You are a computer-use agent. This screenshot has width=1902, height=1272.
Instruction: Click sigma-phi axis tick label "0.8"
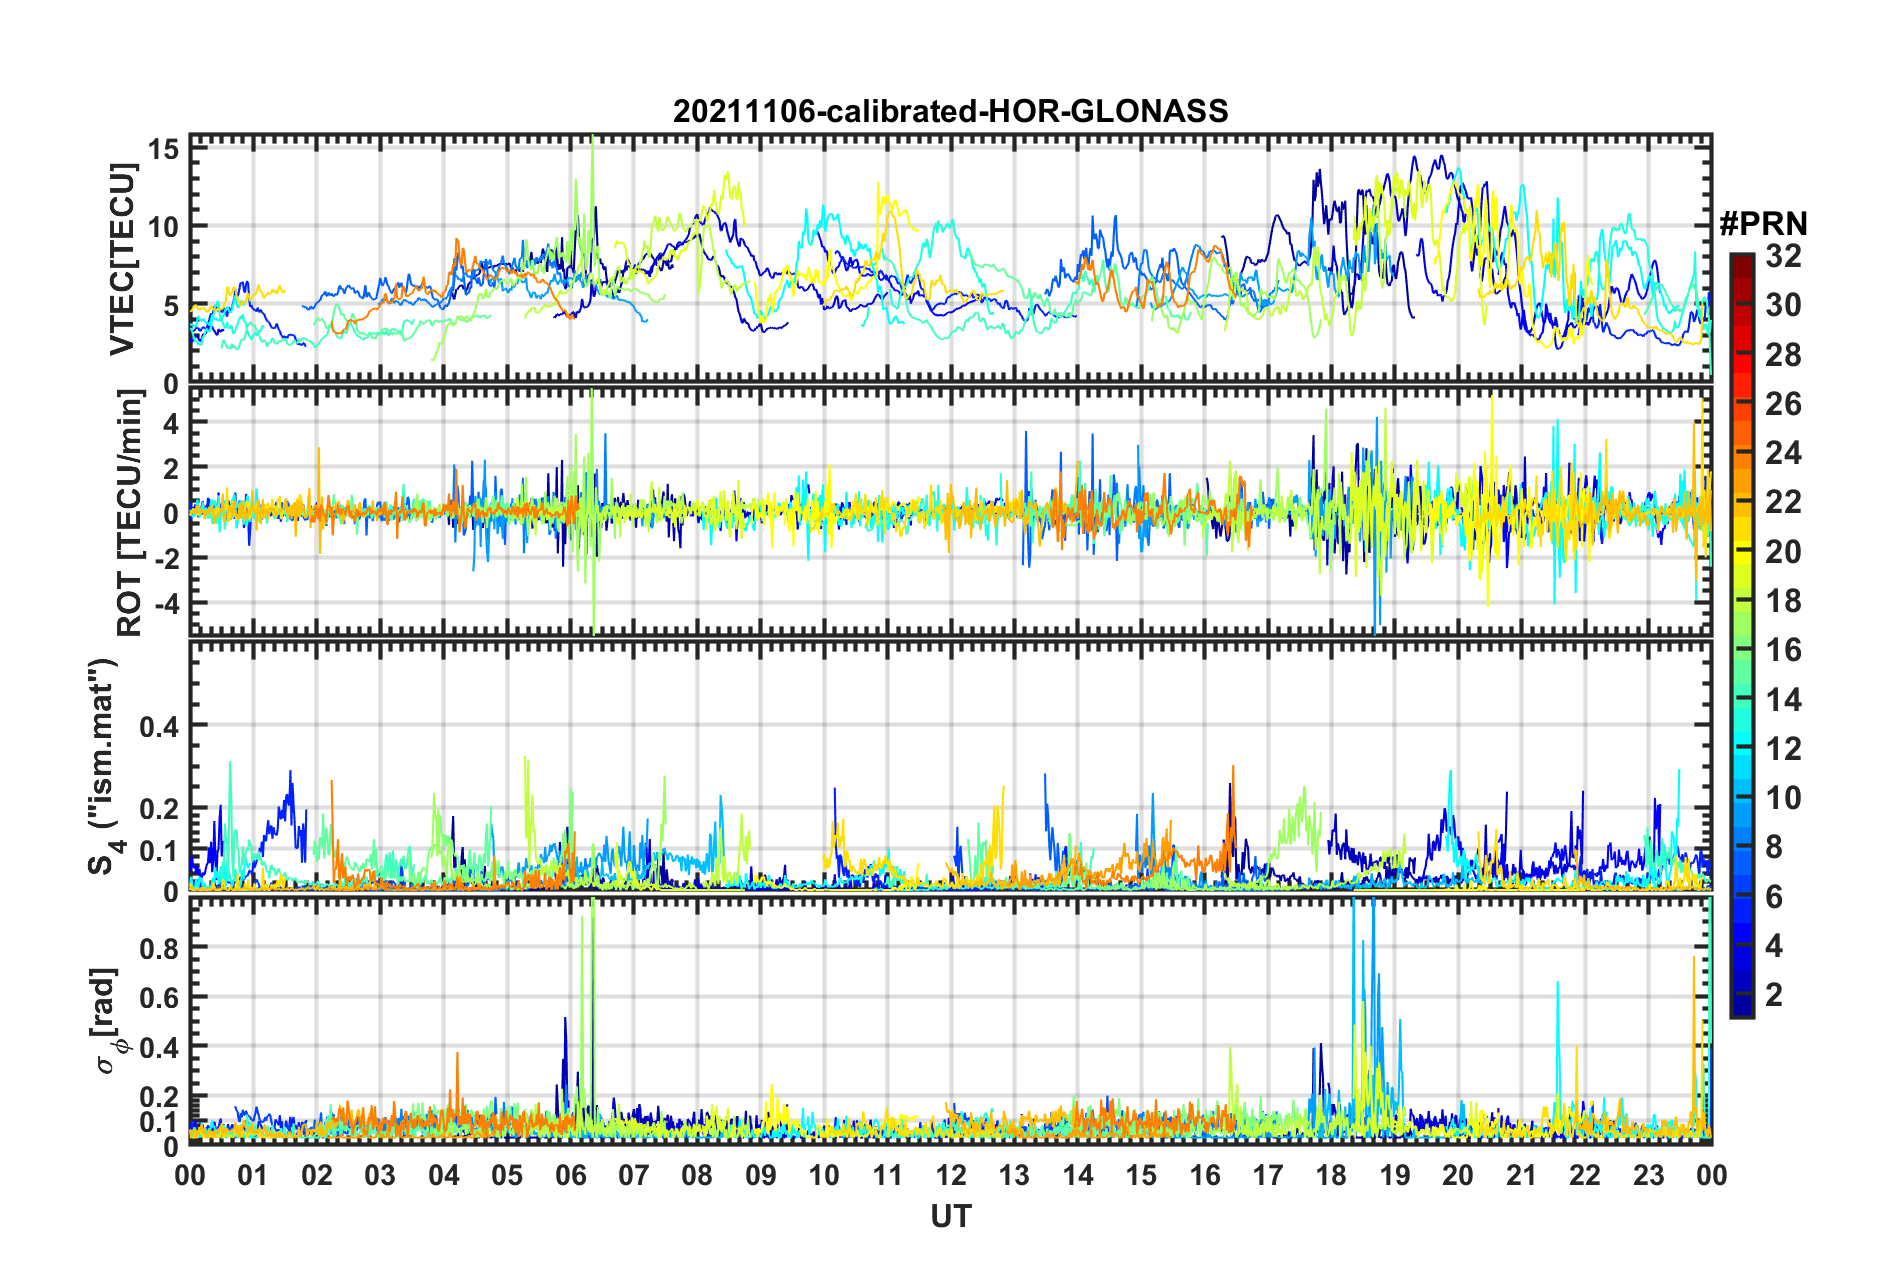(x=159, y=947)
